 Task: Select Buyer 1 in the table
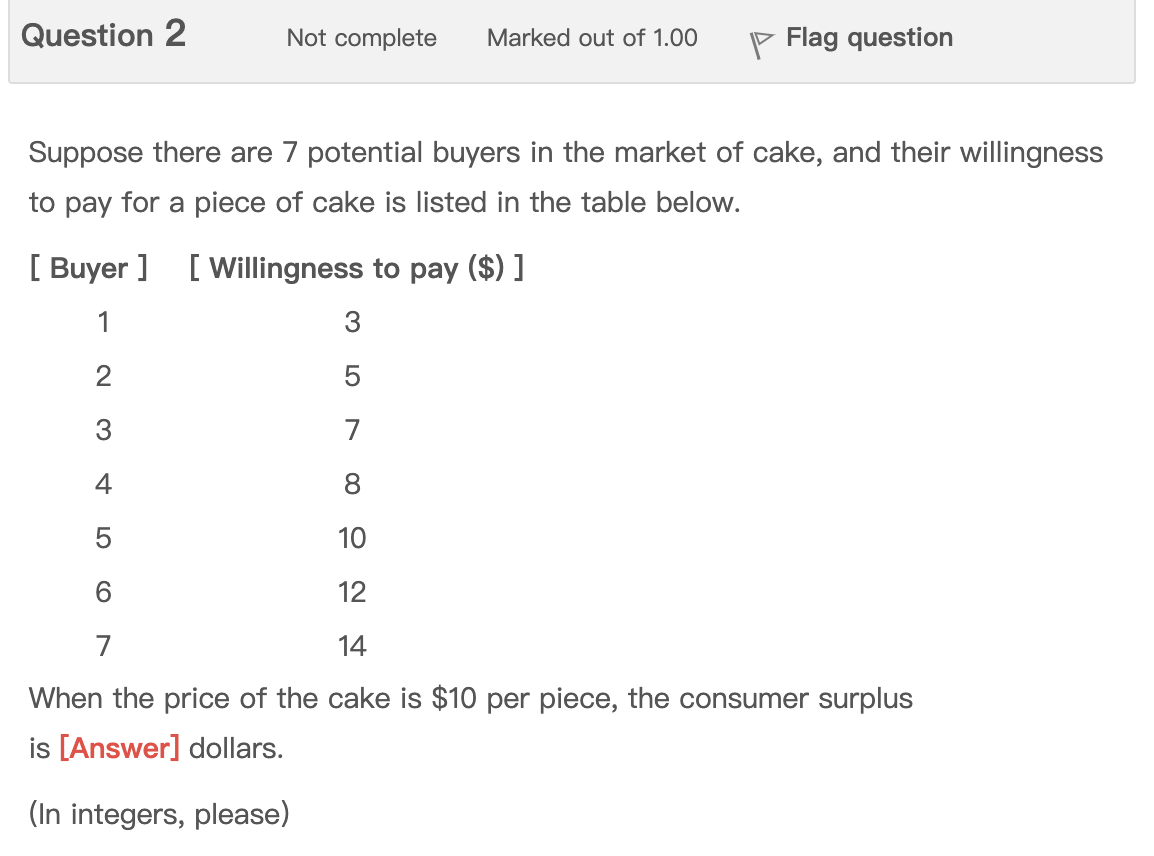pos(103,322)
